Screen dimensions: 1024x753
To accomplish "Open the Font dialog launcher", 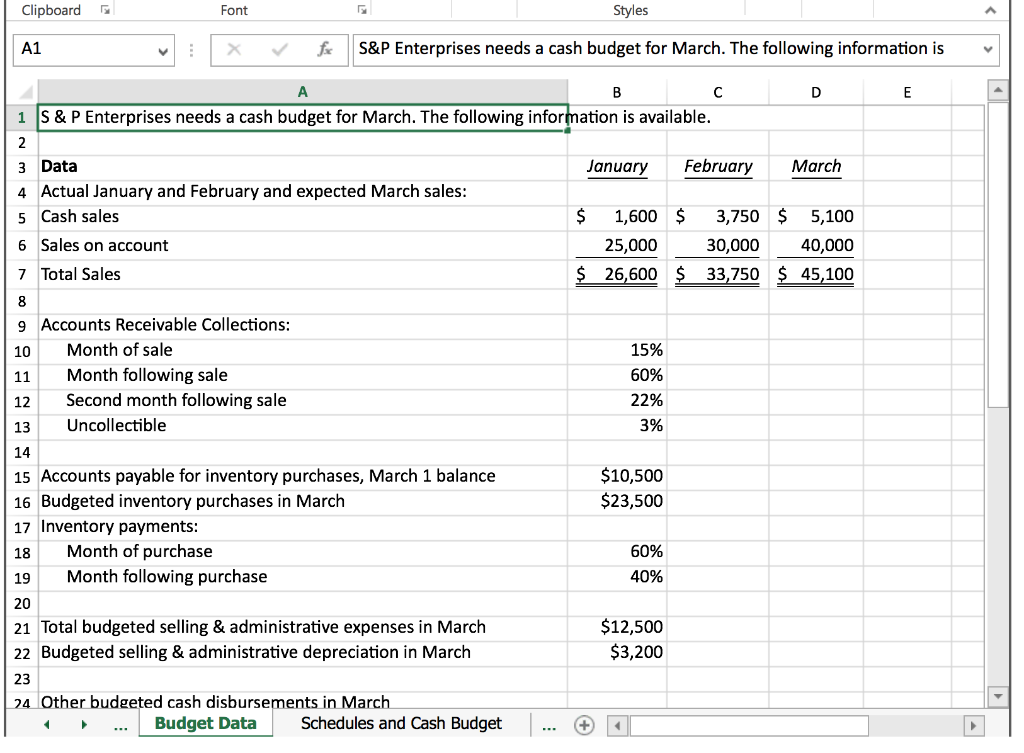I will point(362,10).
